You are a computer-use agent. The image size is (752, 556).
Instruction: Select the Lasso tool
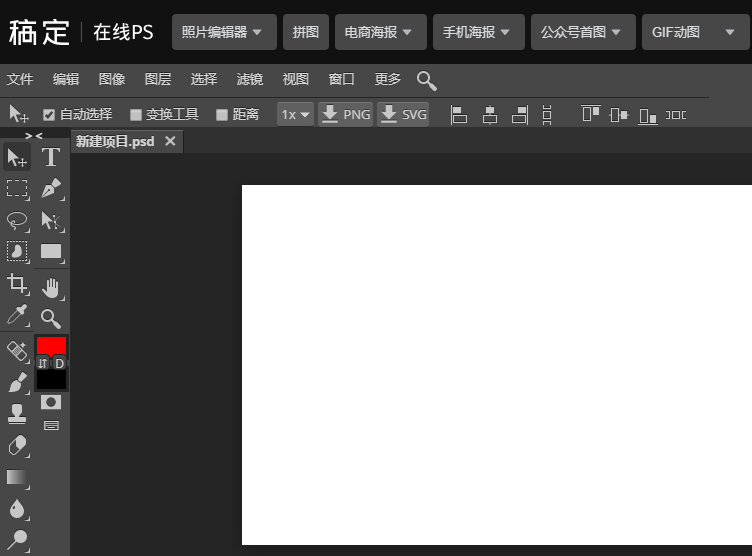click(17, 220)
